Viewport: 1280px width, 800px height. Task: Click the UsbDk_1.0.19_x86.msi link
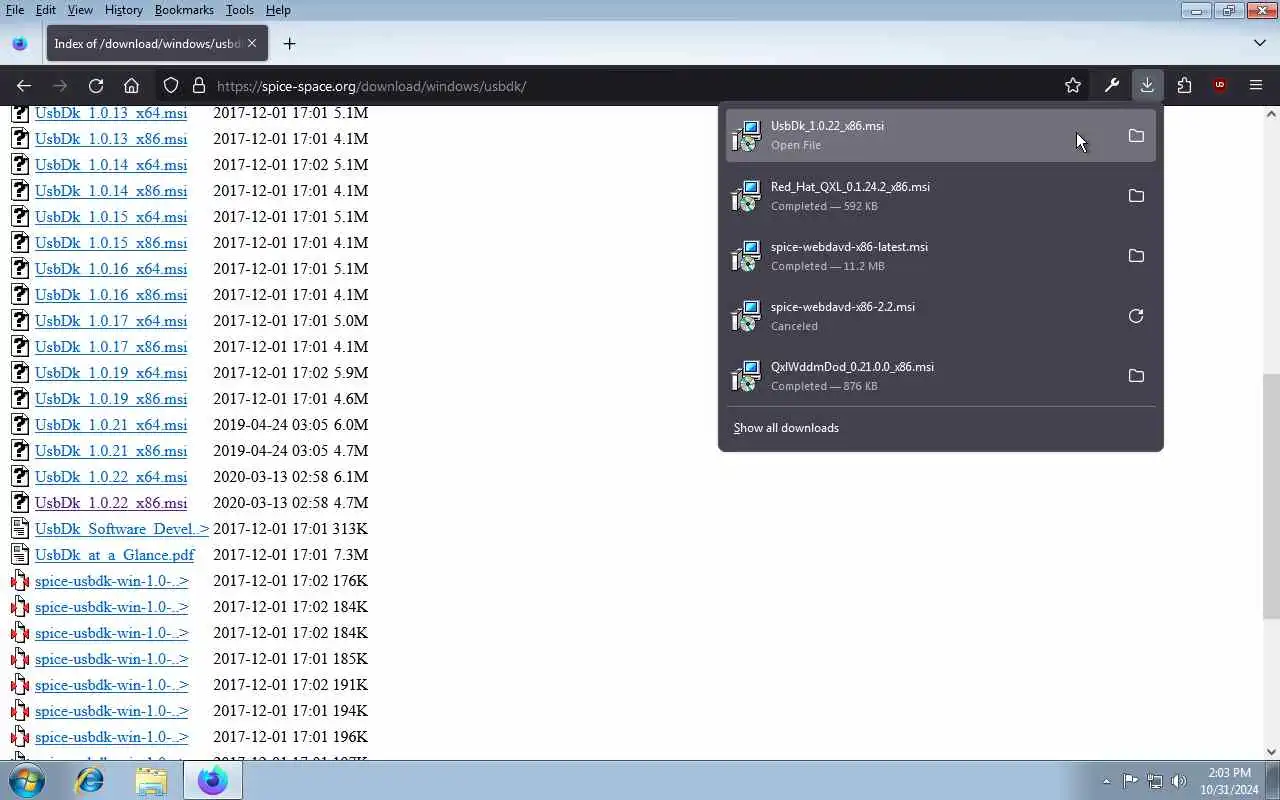[111, 399]
